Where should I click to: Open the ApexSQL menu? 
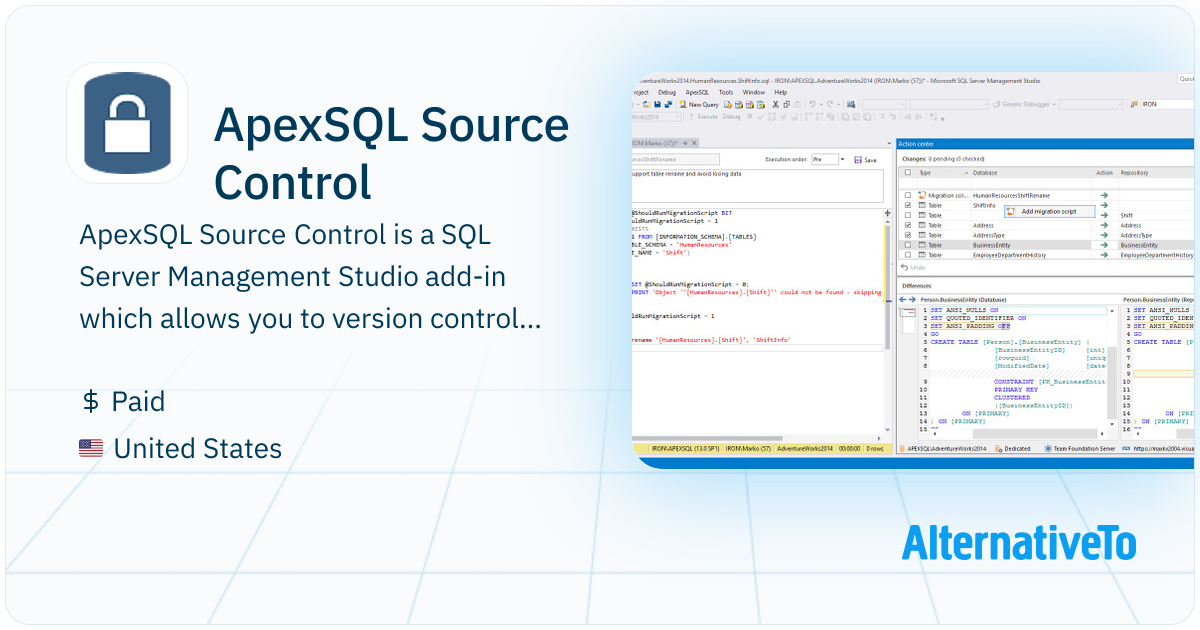point(697,92)
